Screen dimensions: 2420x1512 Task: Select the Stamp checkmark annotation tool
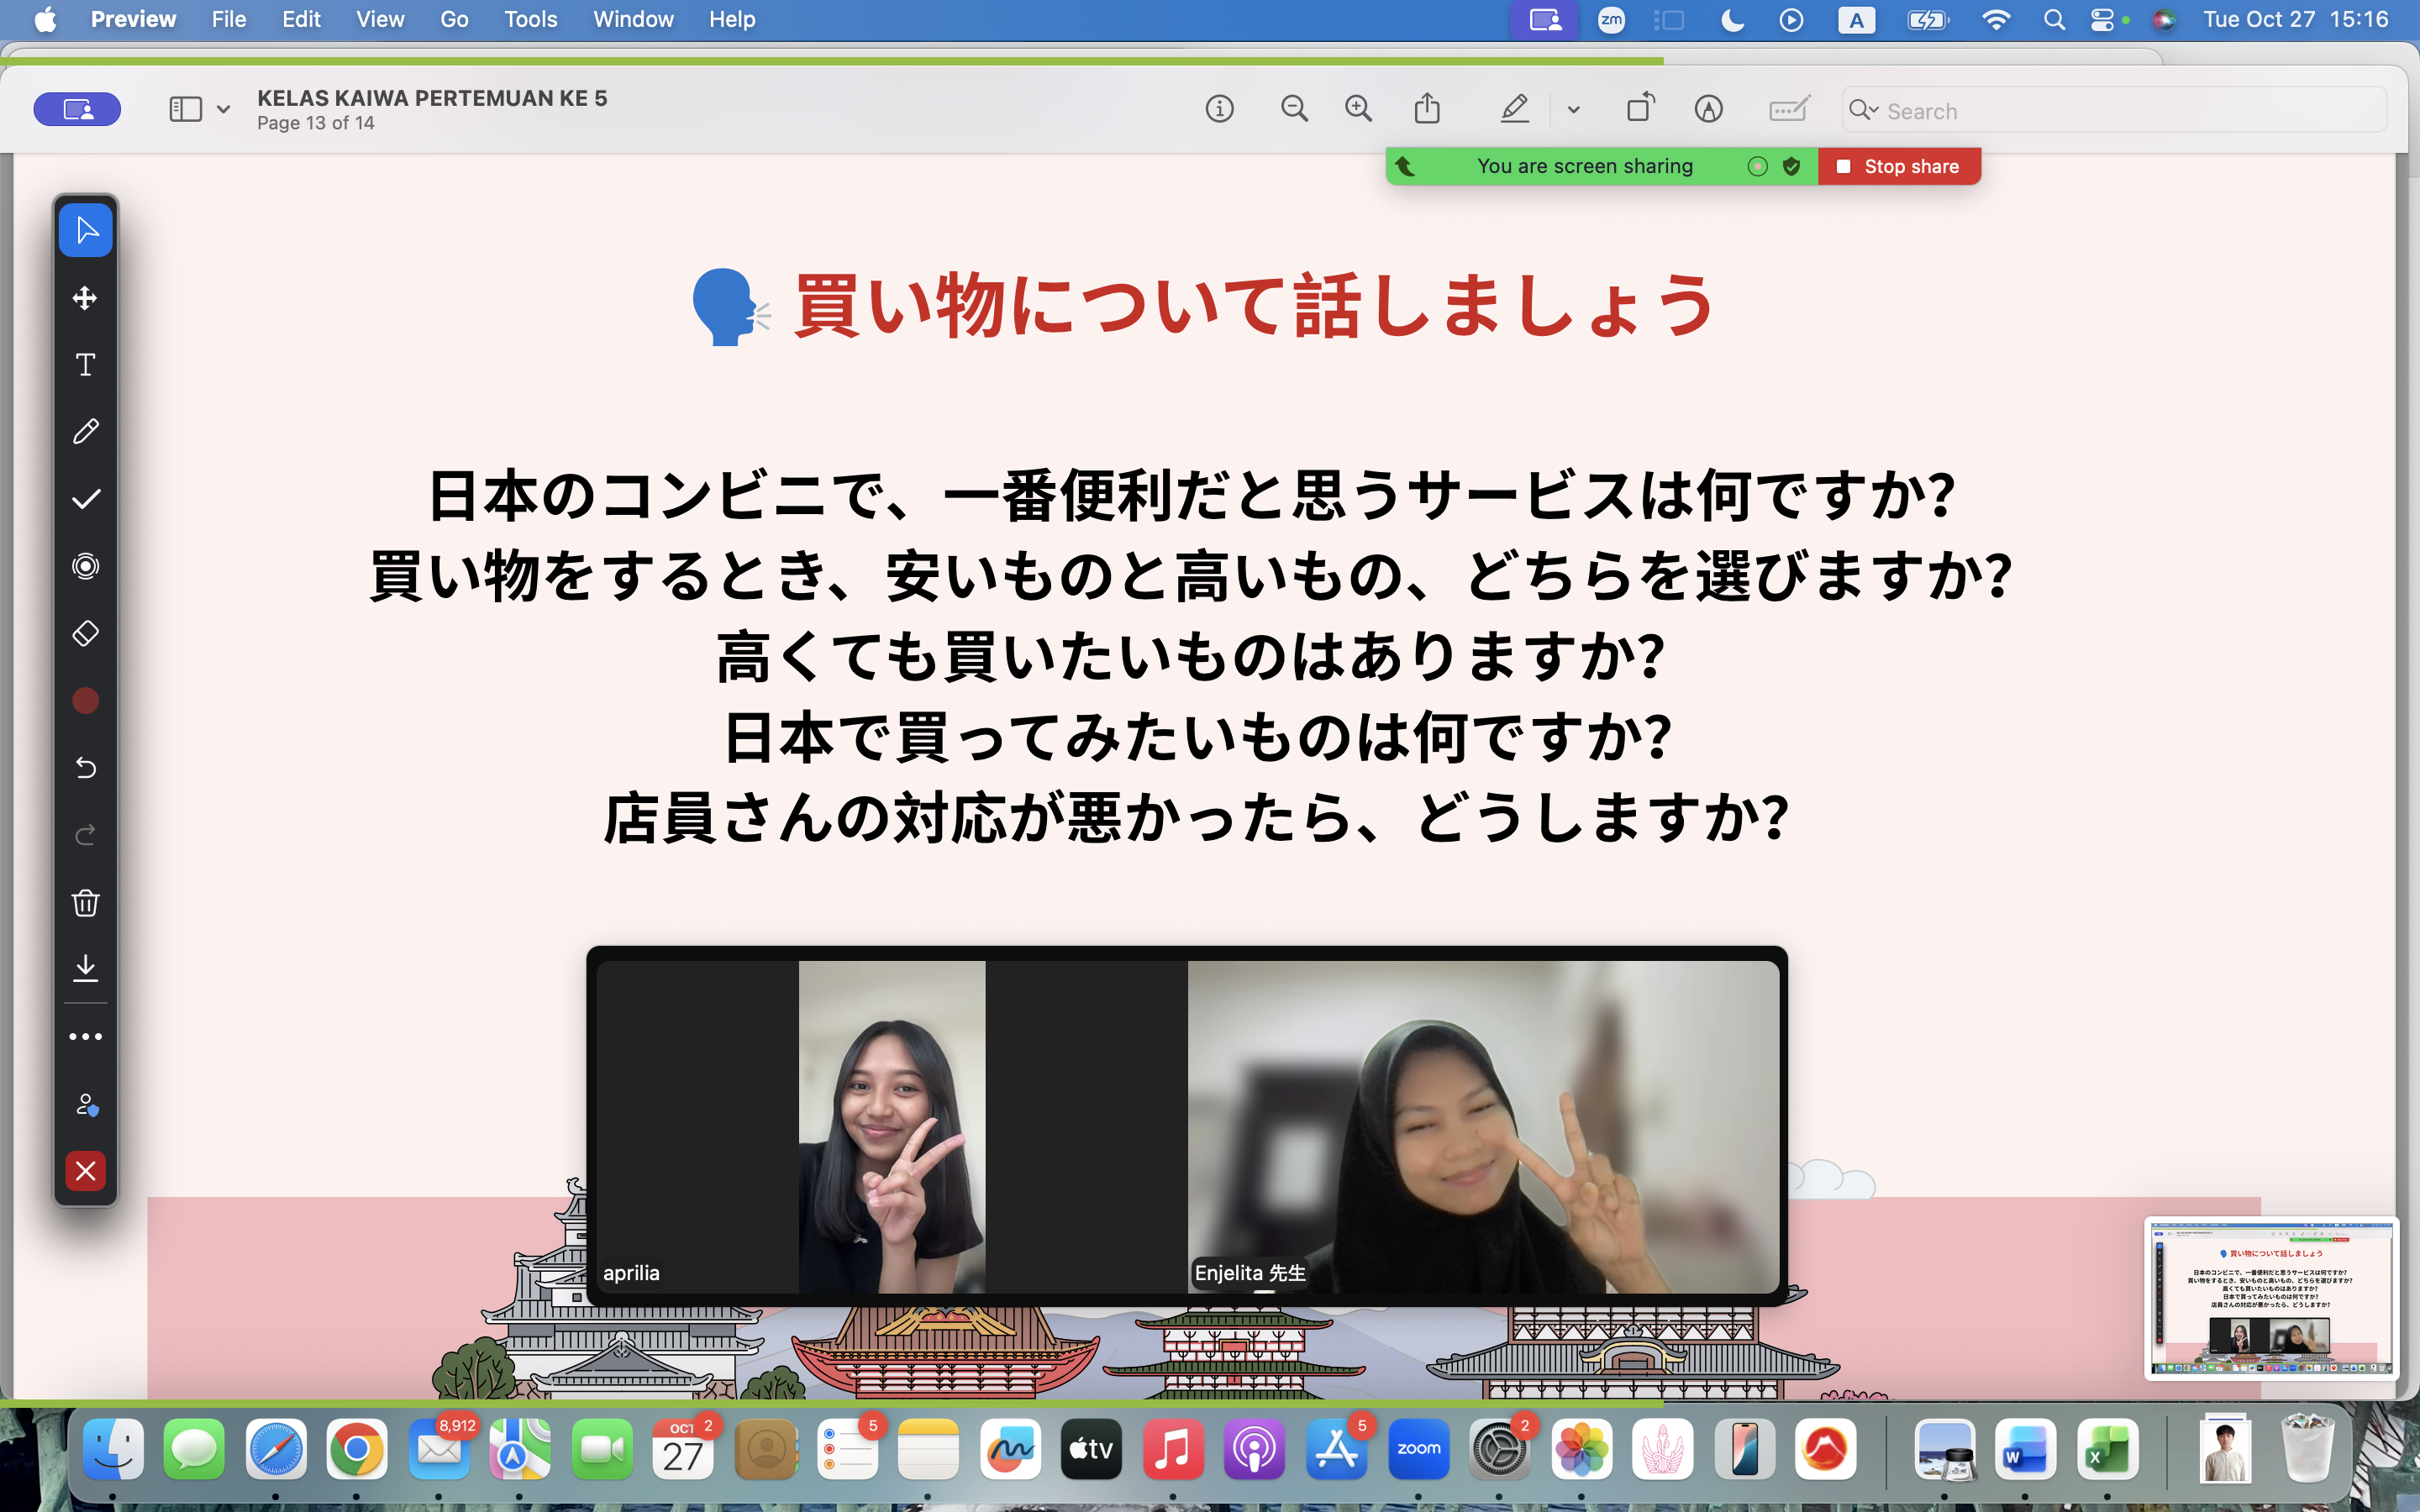click(x=86, y=499)
